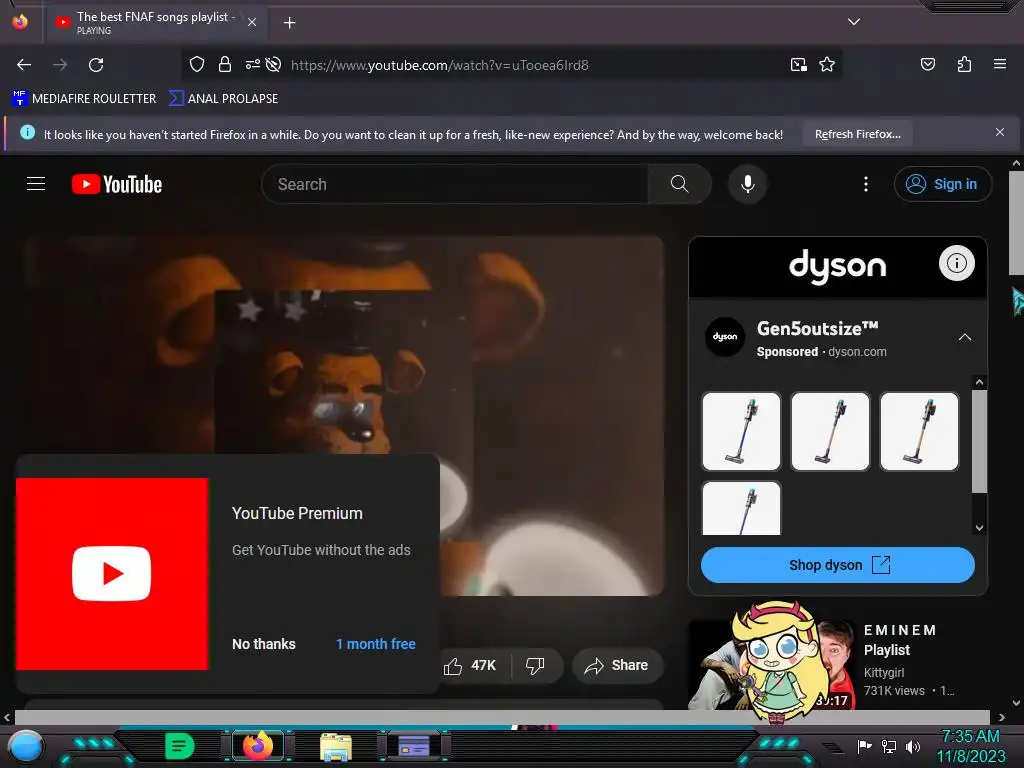
Task: Click the page vertical scrollbar thumb
Action: tap(1016, 223)
